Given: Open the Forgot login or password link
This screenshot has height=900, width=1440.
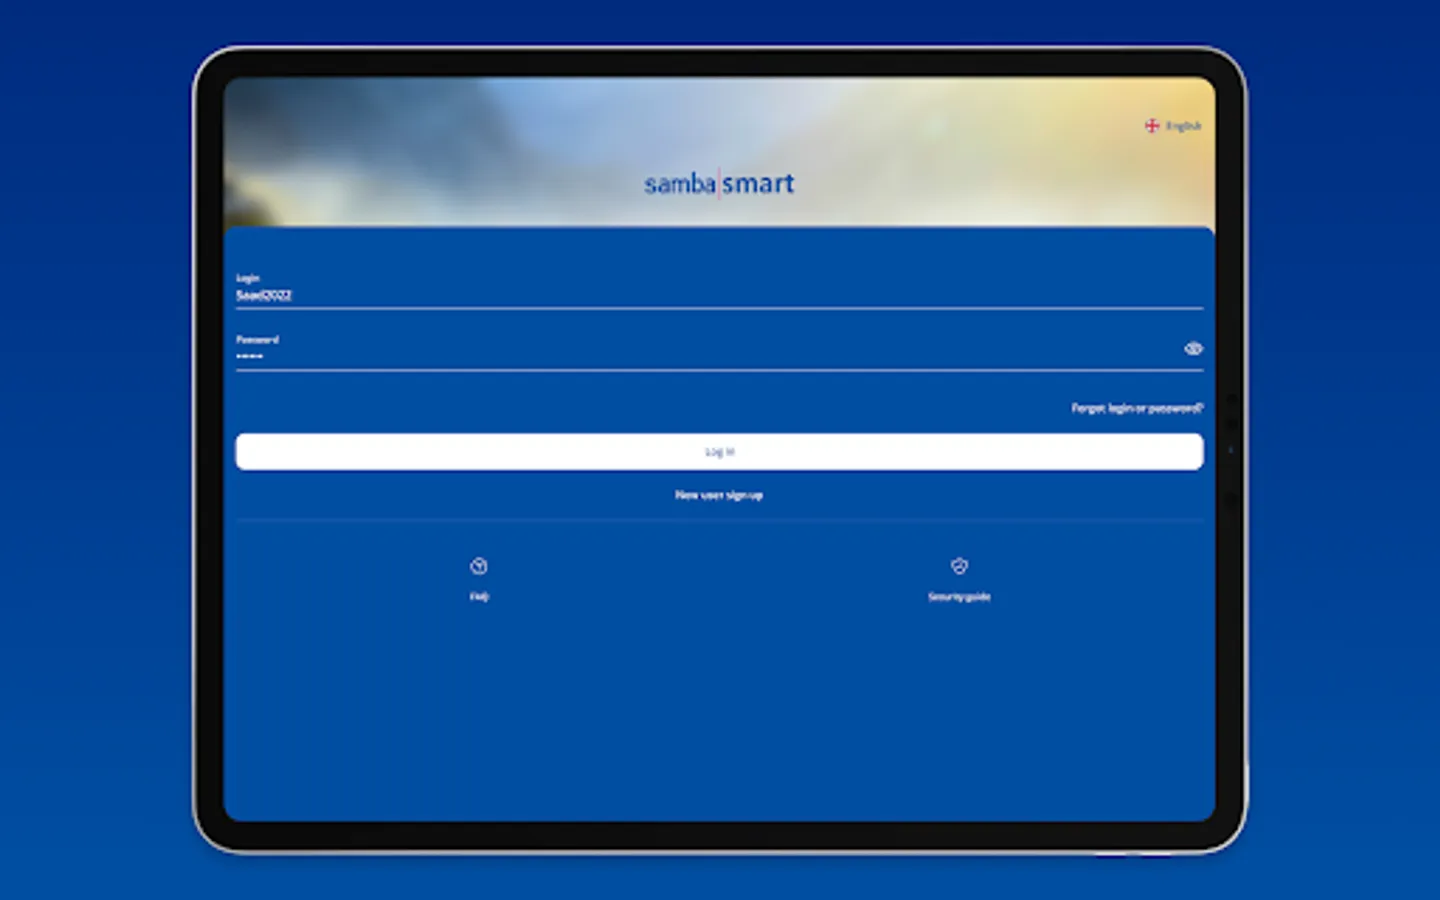Looking at the screenshot, I should (x=1136, y=408).
